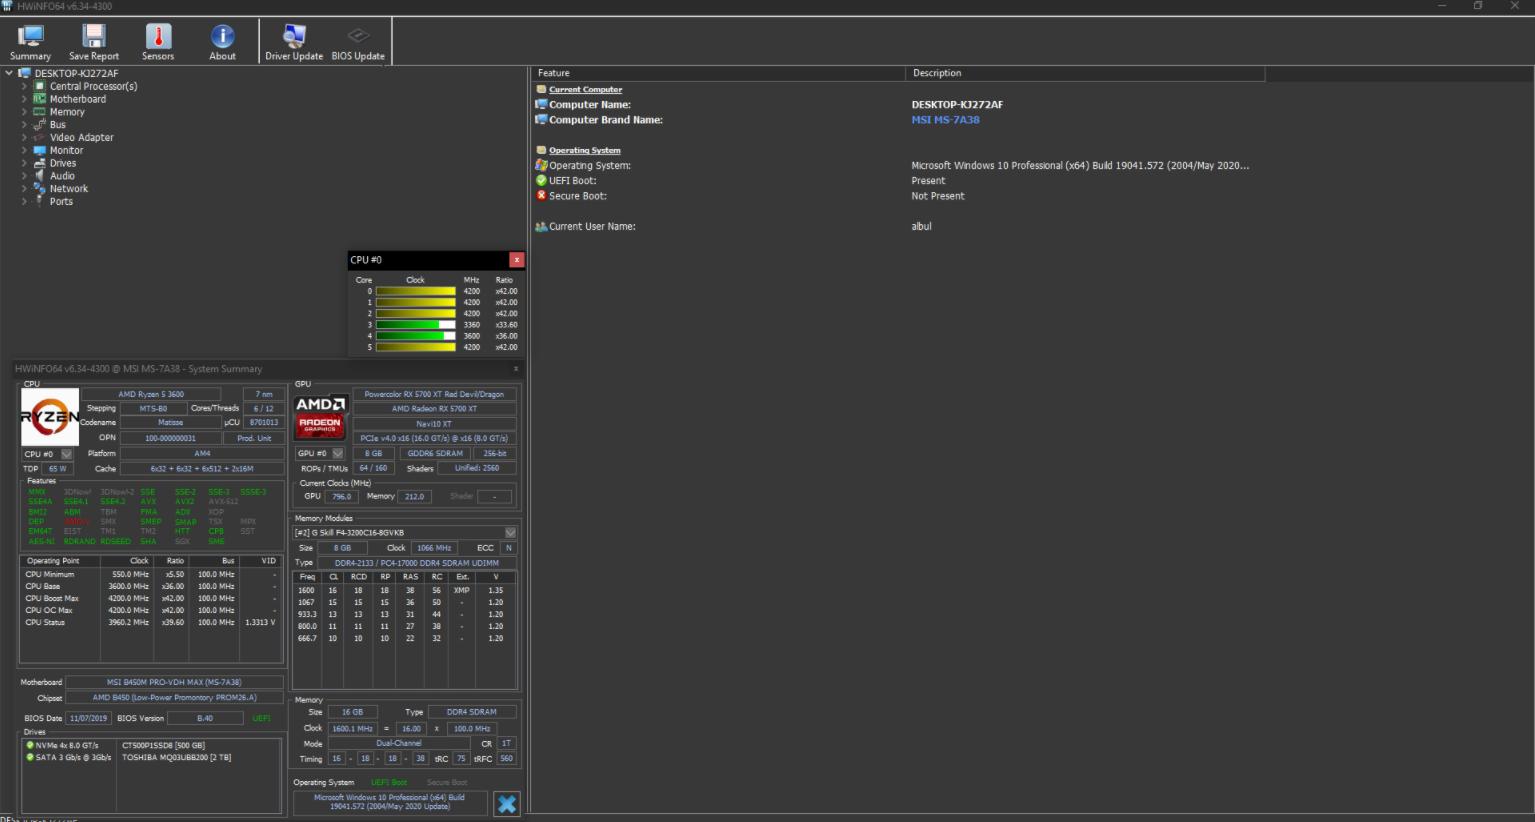The width and height of the screenshot is (1535, 822).
Task: Click the CPU Status operating point row
Action: (151, 622)
